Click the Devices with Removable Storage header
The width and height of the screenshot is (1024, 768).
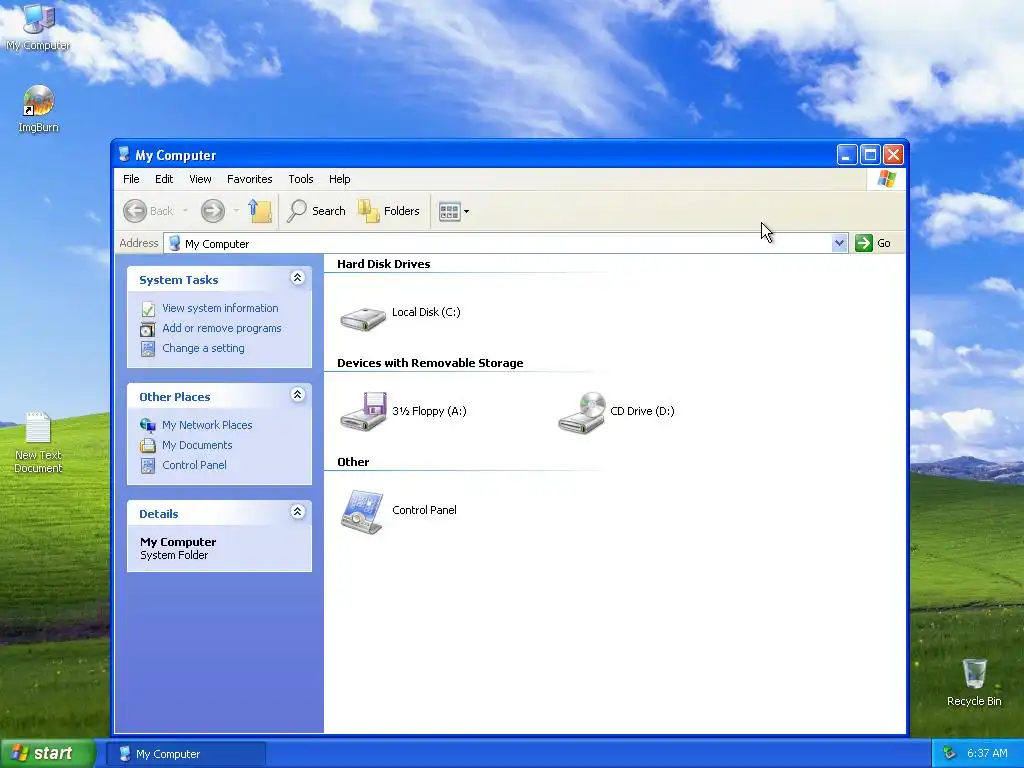coord(430,363)
